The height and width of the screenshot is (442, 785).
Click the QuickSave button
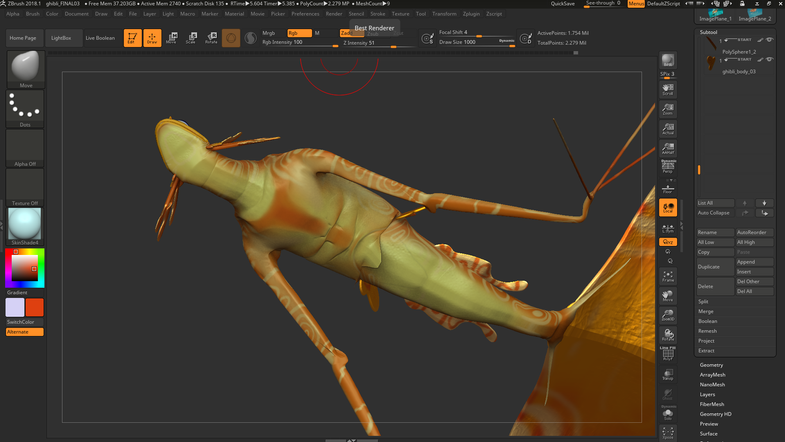tap(563, 4)
